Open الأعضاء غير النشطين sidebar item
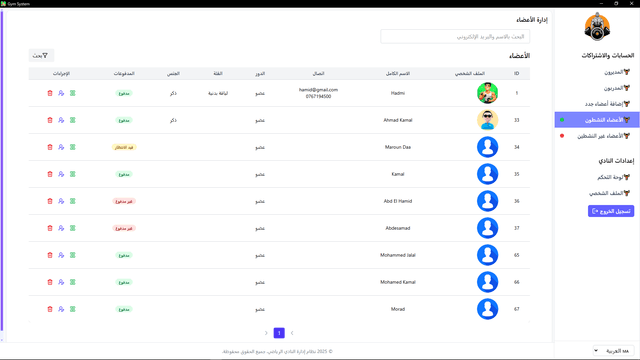 597,136
